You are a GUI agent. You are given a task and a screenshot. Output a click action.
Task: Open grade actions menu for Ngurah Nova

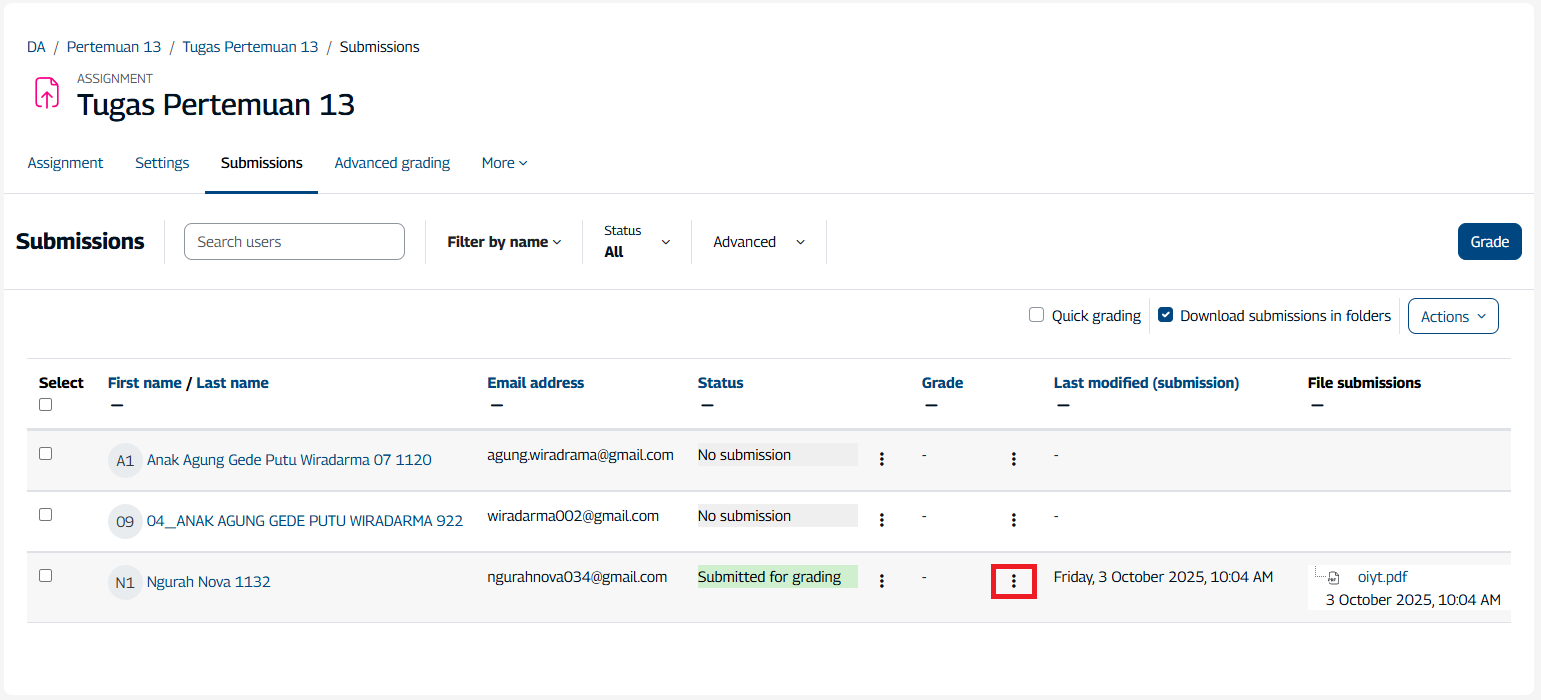click(1013, 581)
